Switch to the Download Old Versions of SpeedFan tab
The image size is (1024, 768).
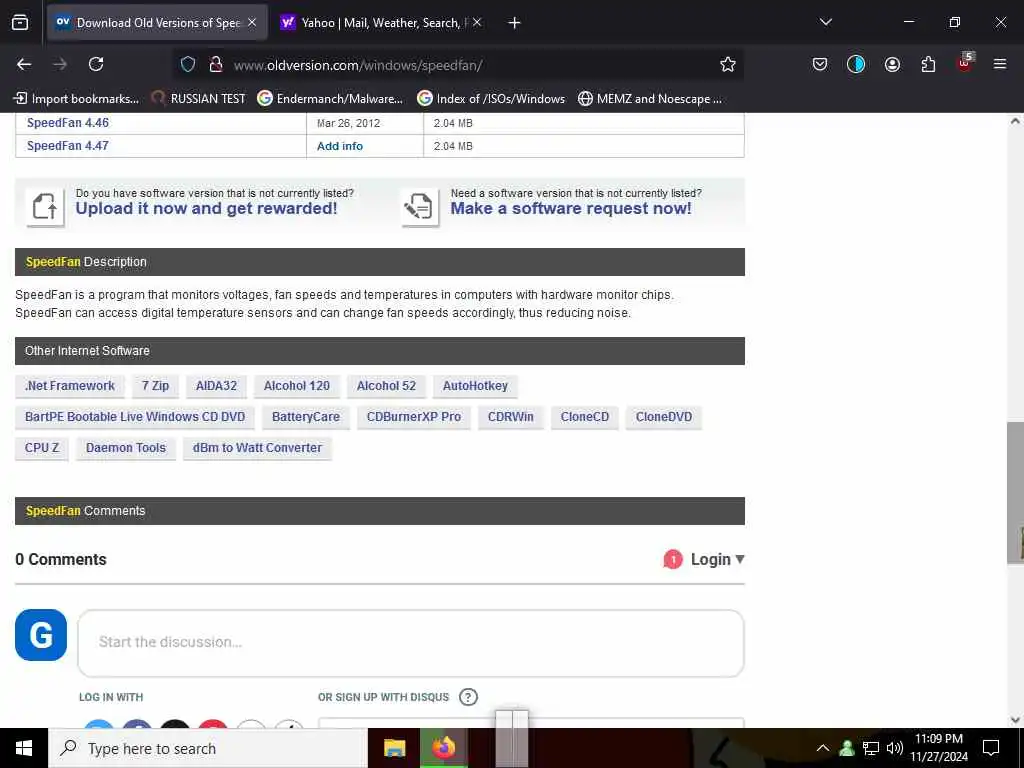pos(157,23)
